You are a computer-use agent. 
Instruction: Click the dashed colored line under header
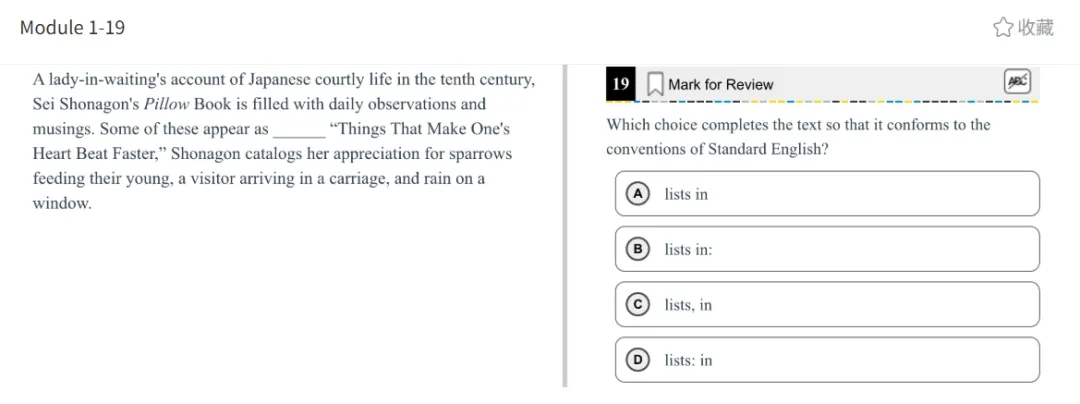[x=822, y=102]
